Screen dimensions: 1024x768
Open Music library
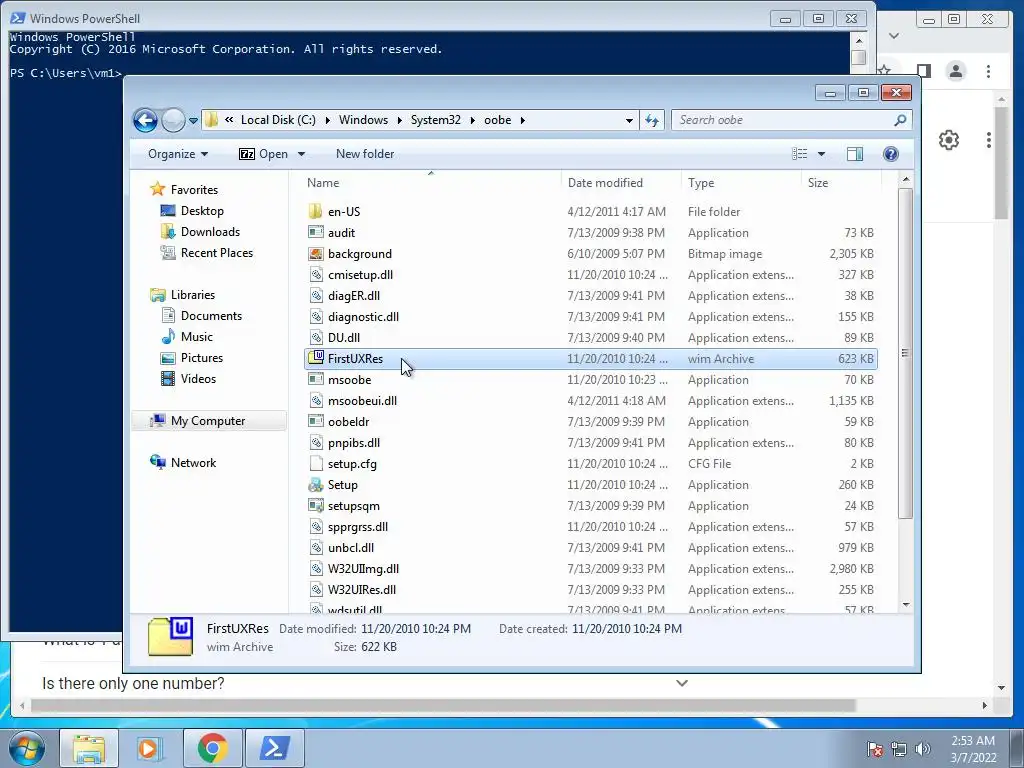pyautogui.click(x=197, y=337)
